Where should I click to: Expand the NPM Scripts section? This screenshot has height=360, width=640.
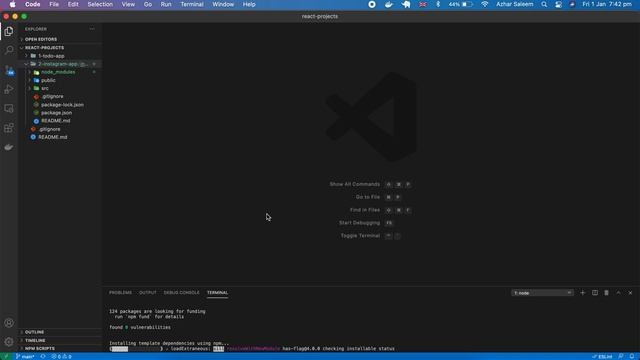click(60, 349)
